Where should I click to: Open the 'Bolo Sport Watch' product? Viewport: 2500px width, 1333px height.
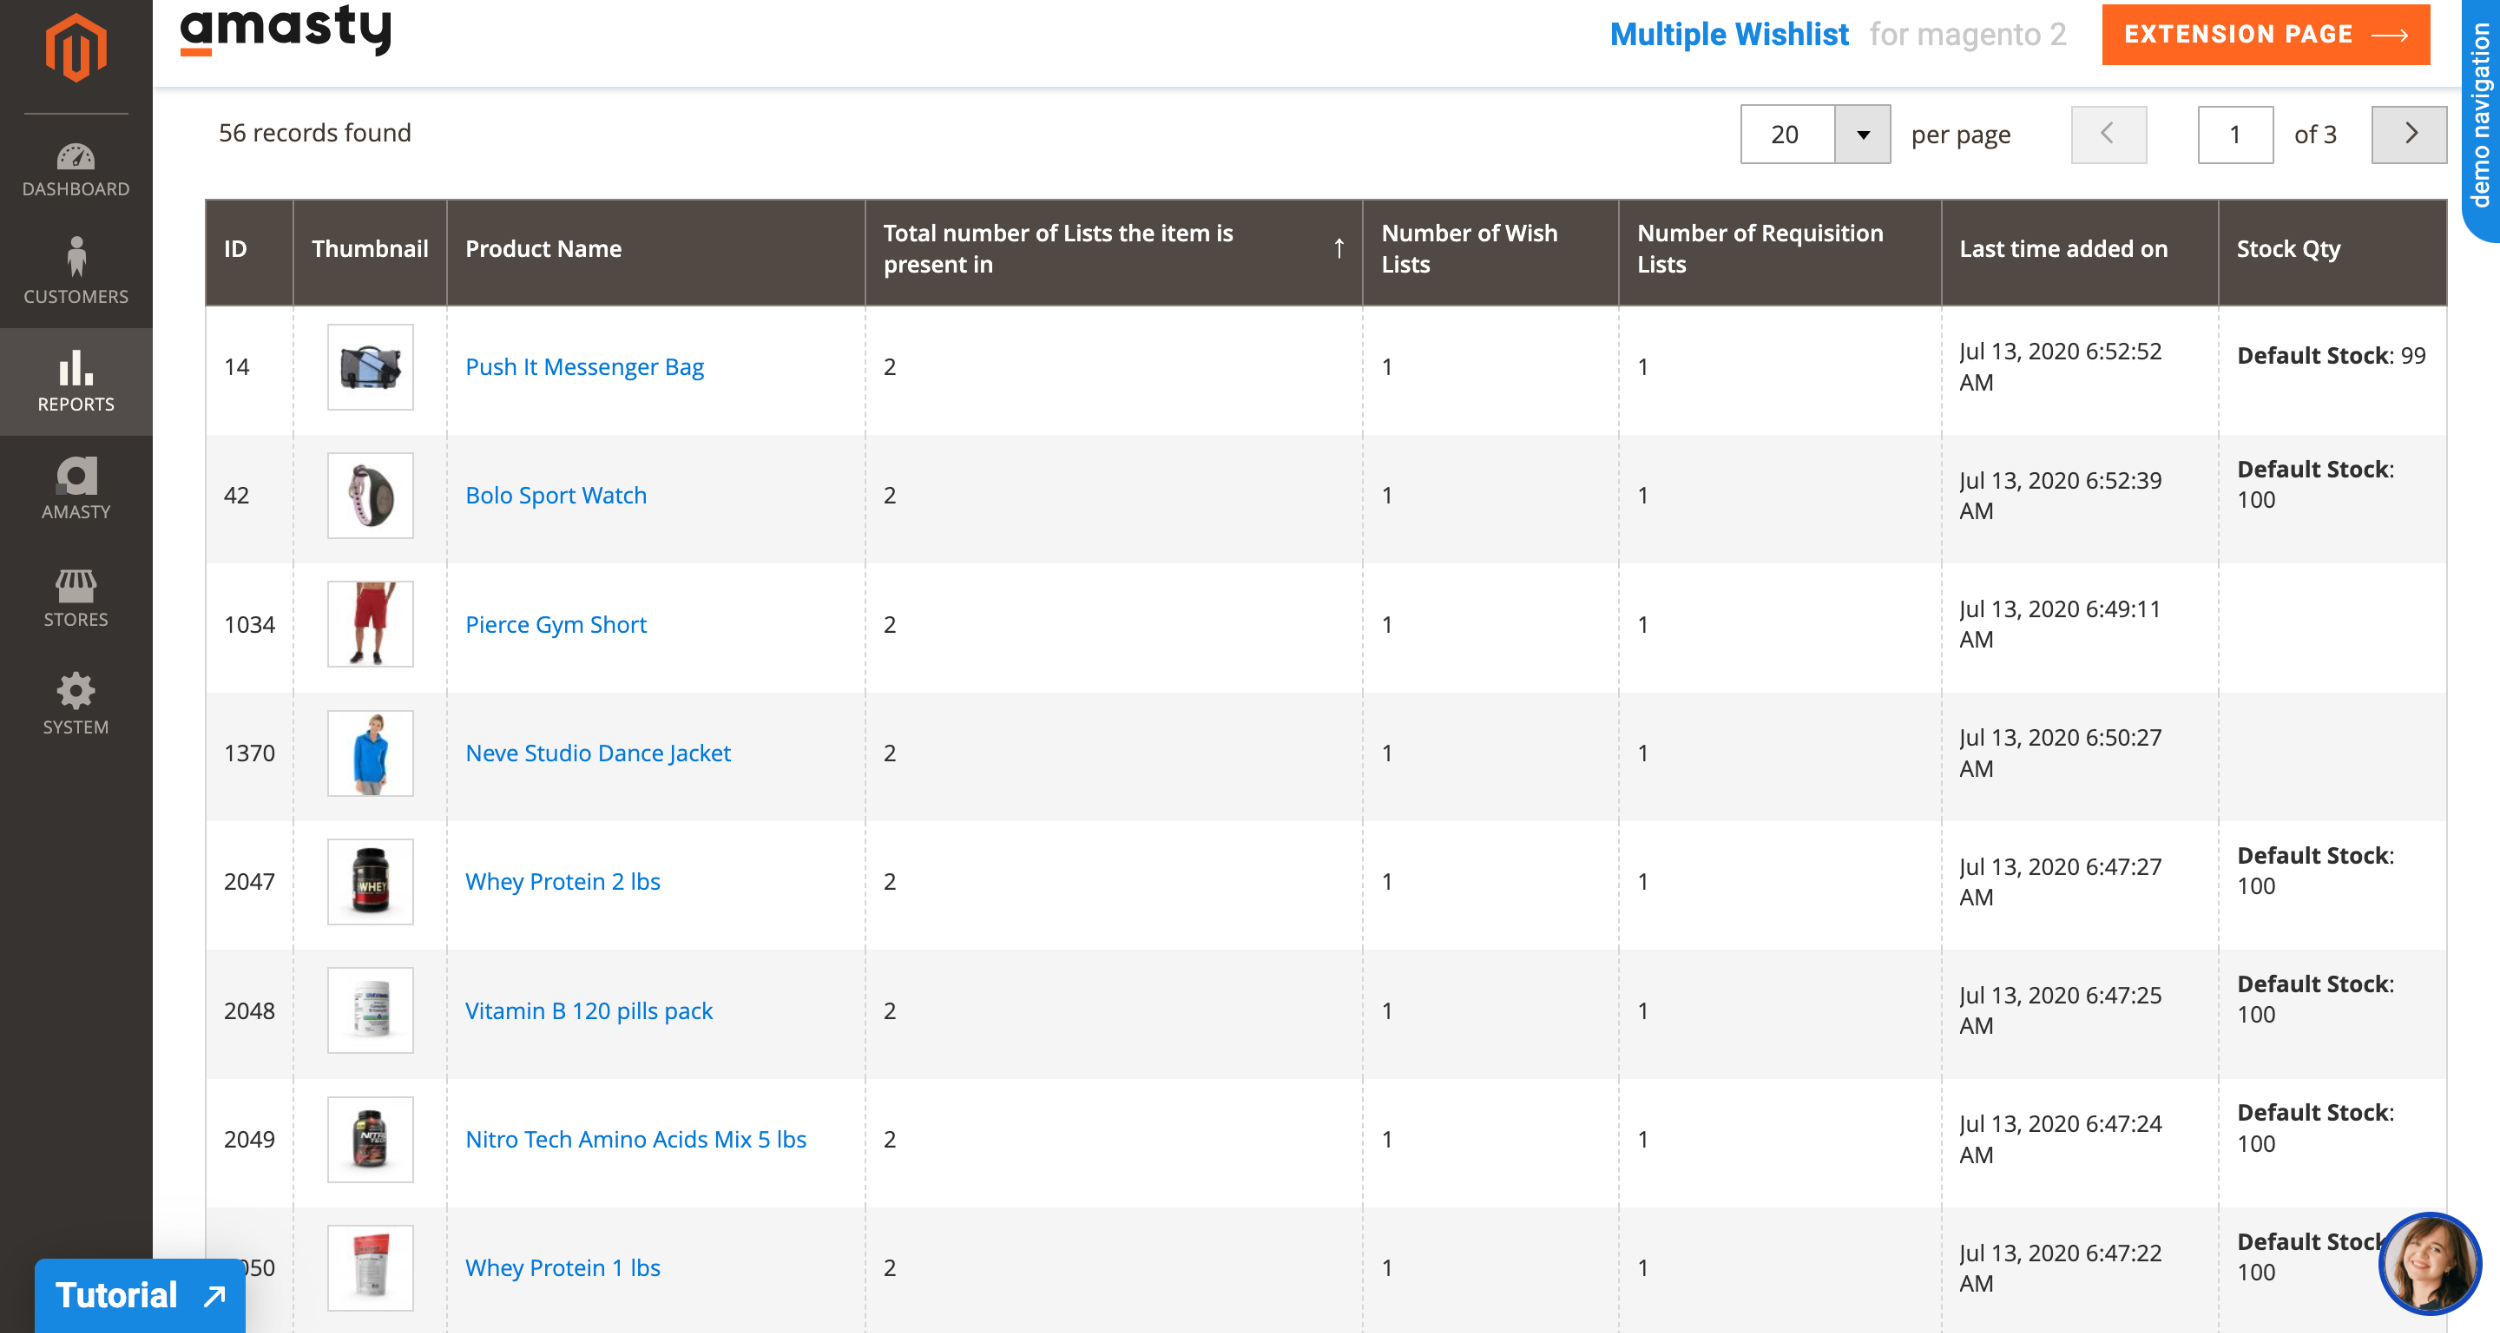point(556,494)
